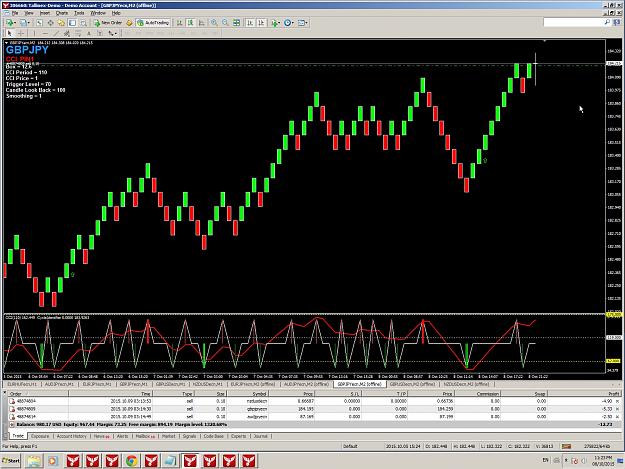Open the Insert menu
Screen dimensions: 625x469
click(x=45, y=13)
